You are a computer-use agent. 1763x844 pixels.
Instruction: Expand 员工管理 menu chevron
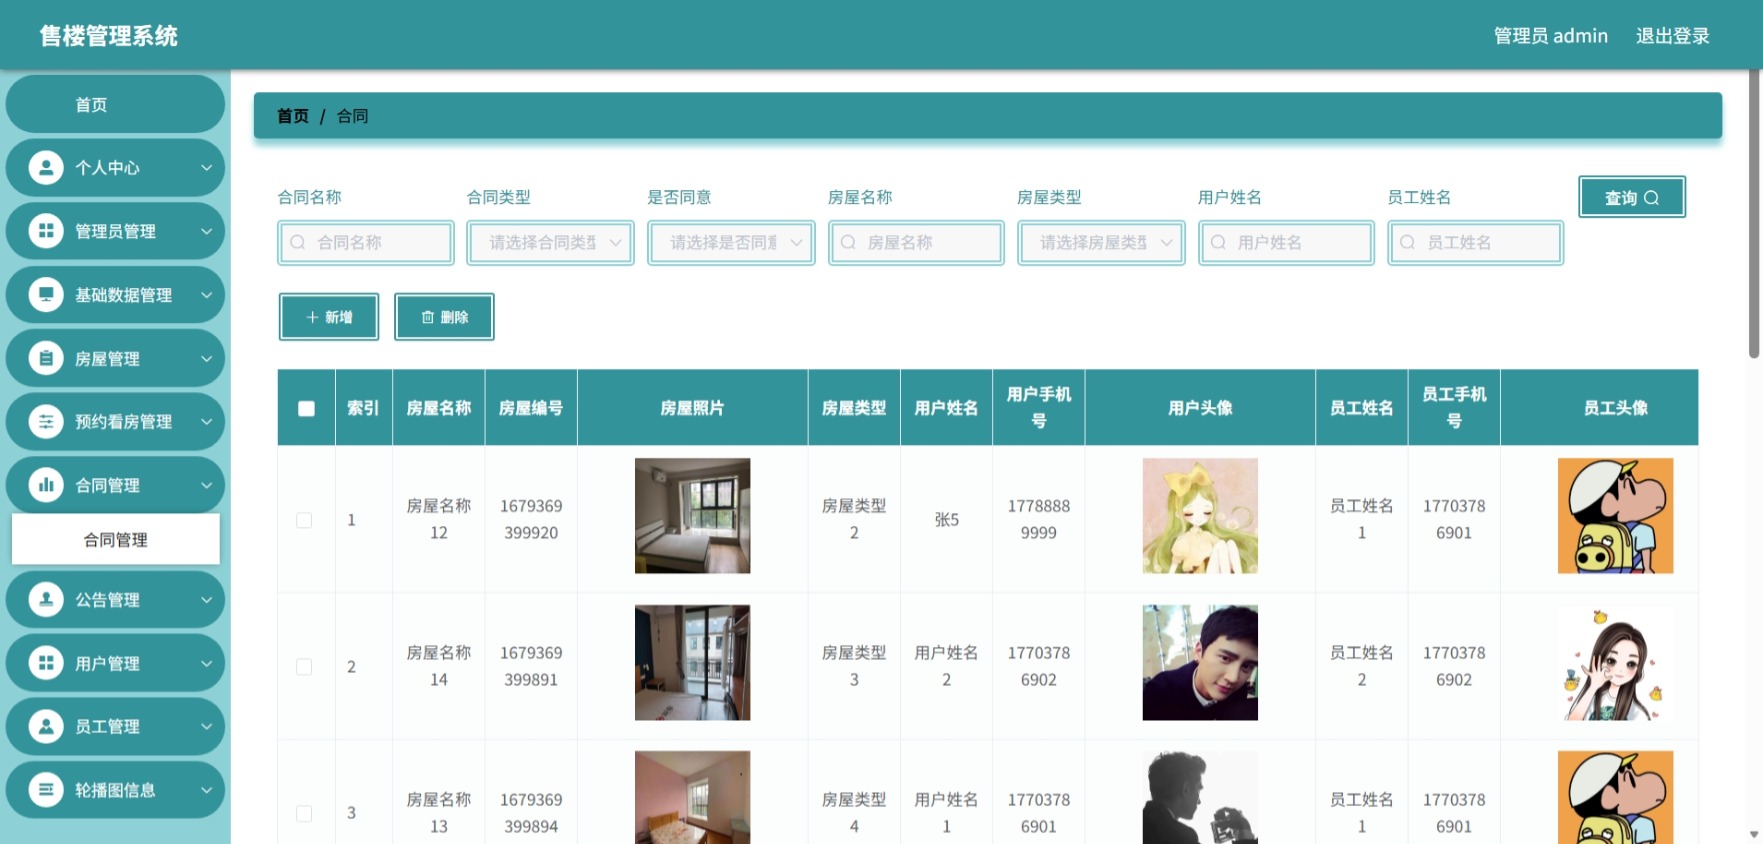(x=206, y=727)
